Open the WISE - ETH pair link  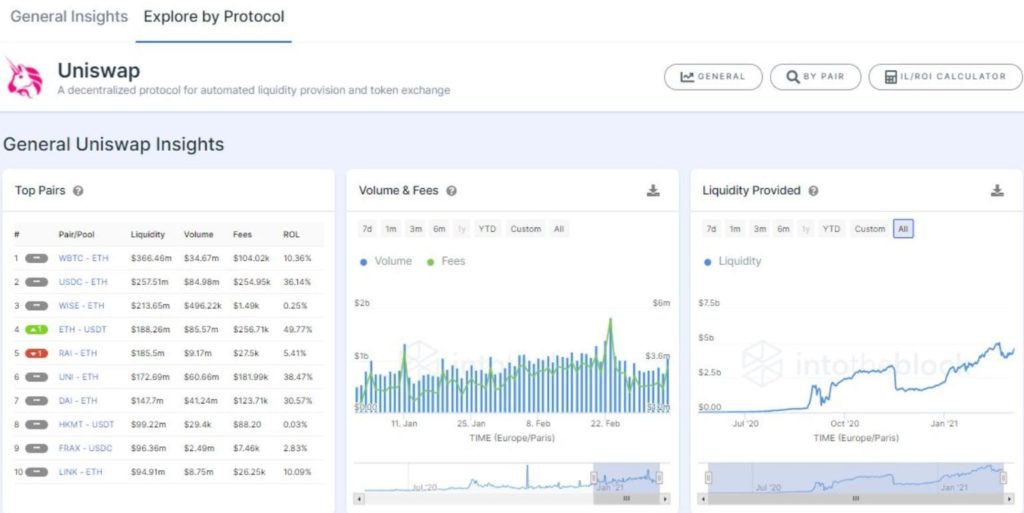click(82, 305)
